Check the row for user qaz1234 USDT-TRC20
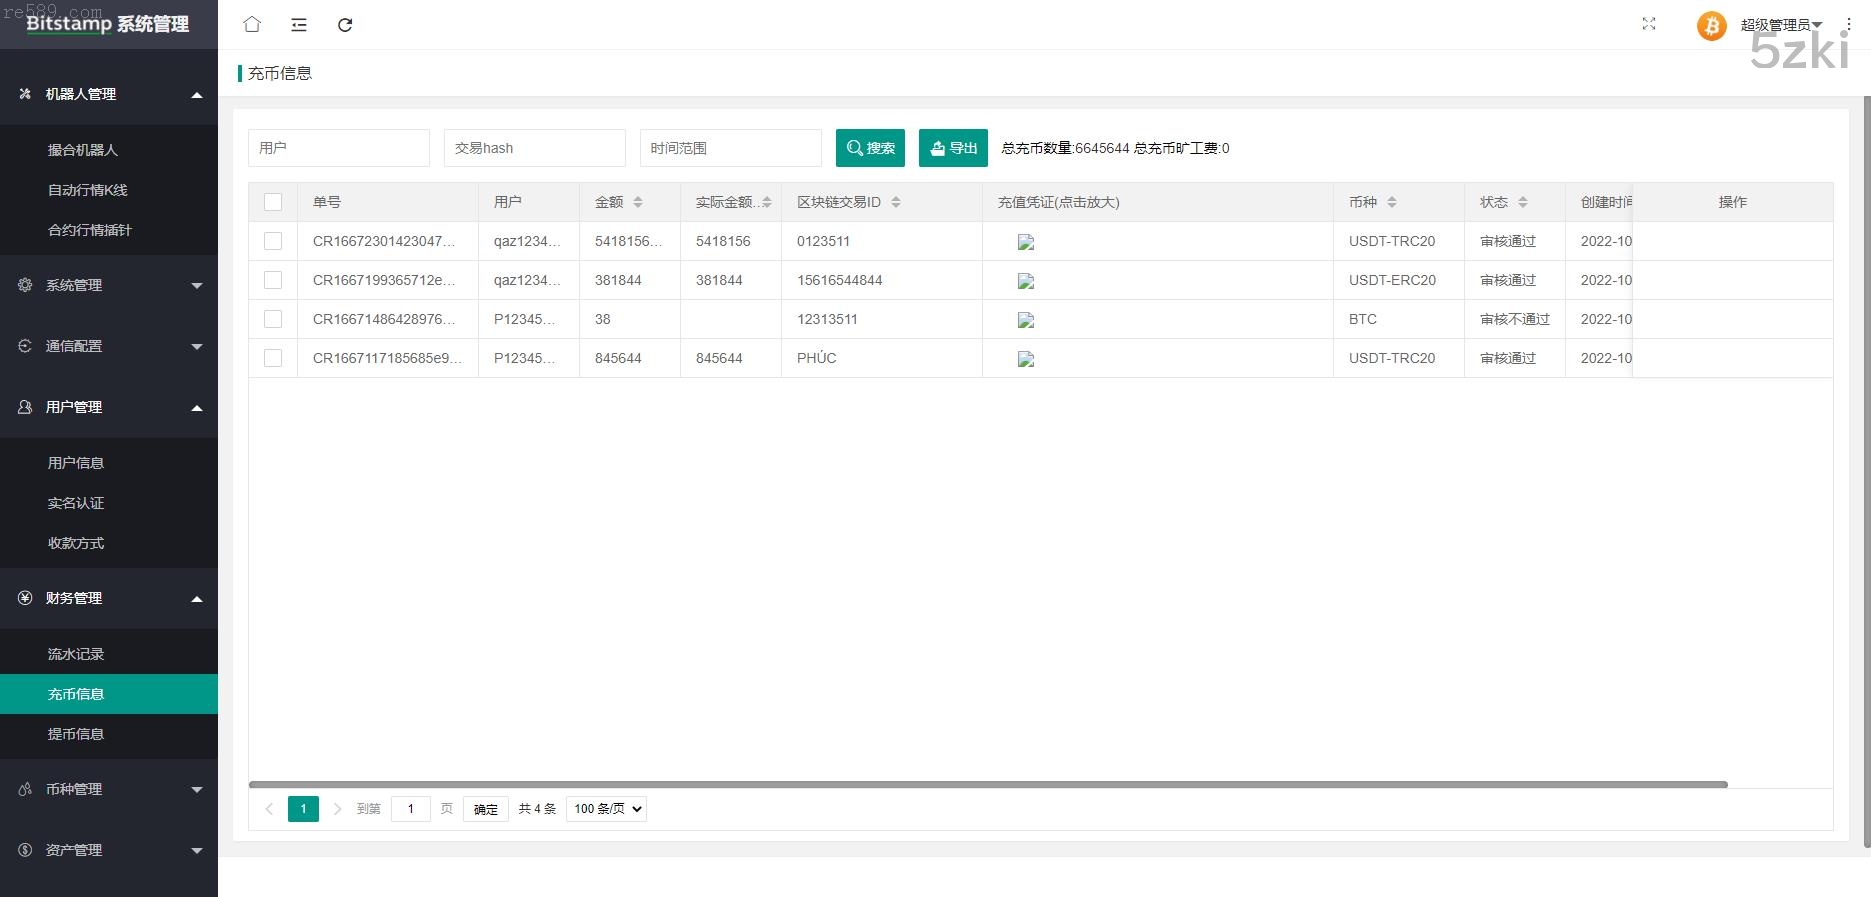This screenshot has height=897, width=1871. click(x=273, y=241)
